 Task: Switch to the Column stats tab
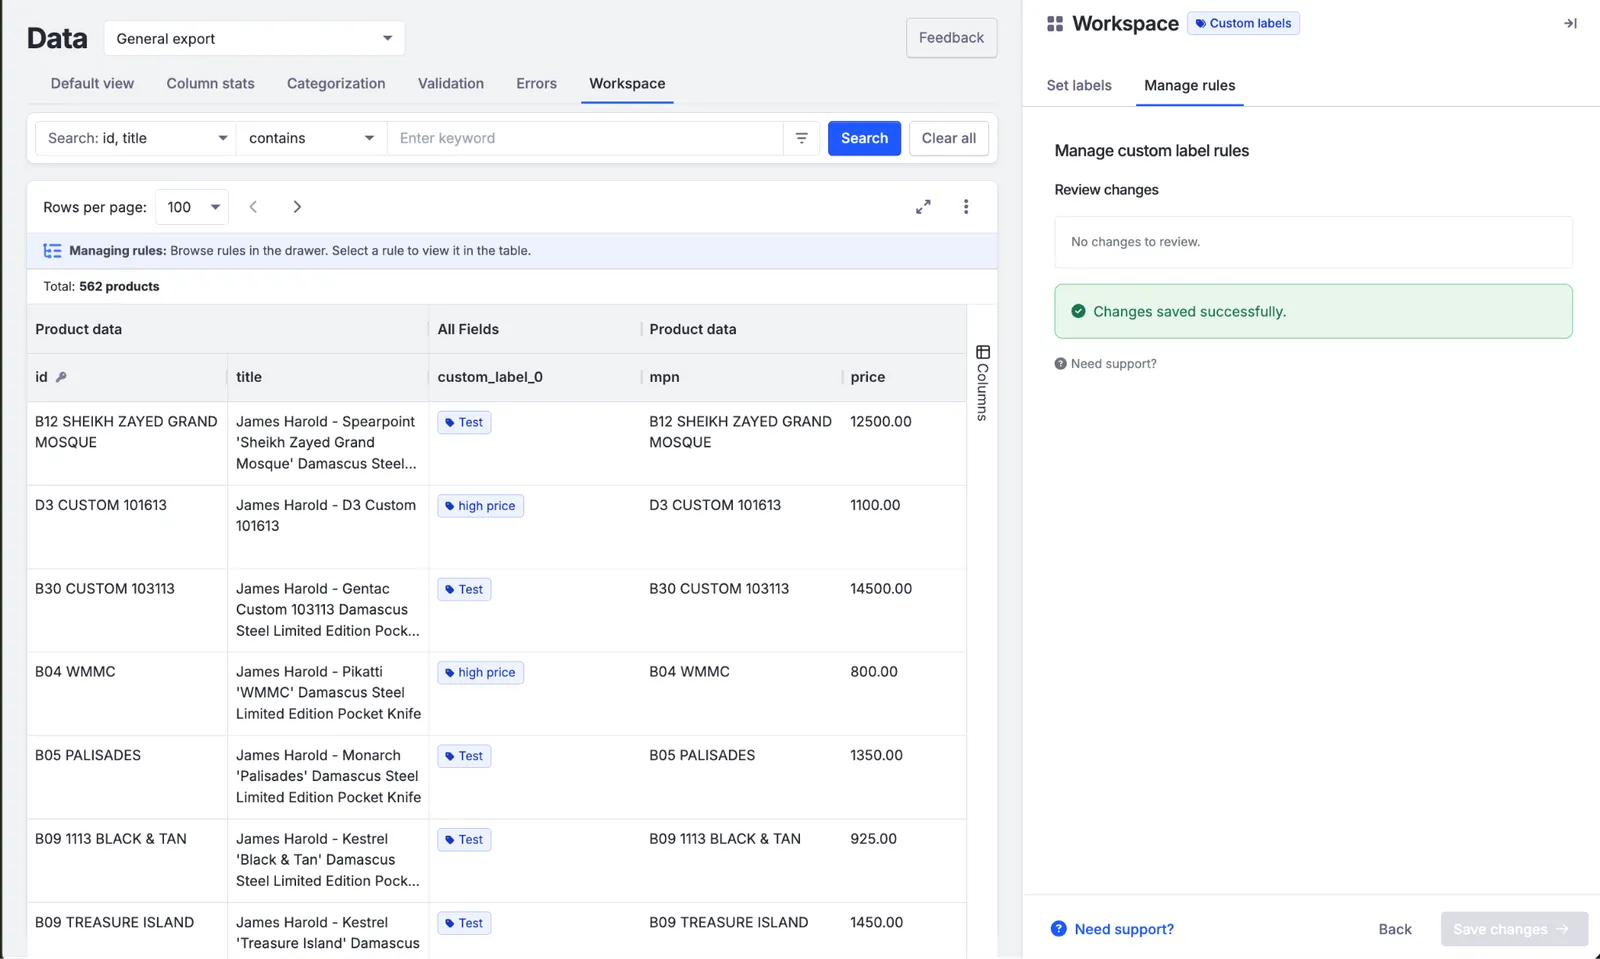click(x=210, y=83)
